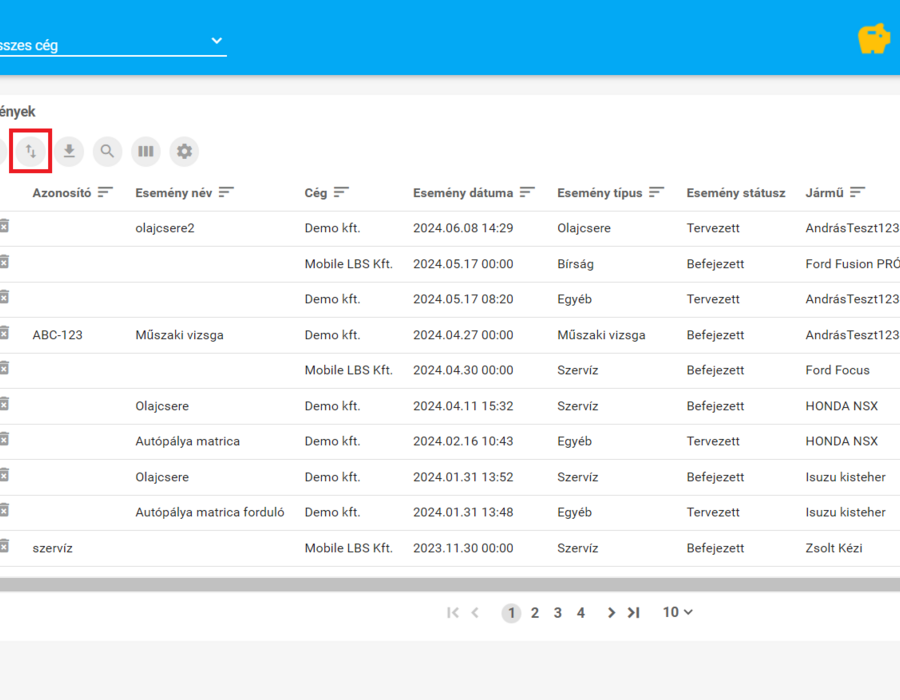The height and width of the screenshot is (700, 900).
Task: Click the 2024.02.16 10:43 date cell
Action: tap(463, 441)
